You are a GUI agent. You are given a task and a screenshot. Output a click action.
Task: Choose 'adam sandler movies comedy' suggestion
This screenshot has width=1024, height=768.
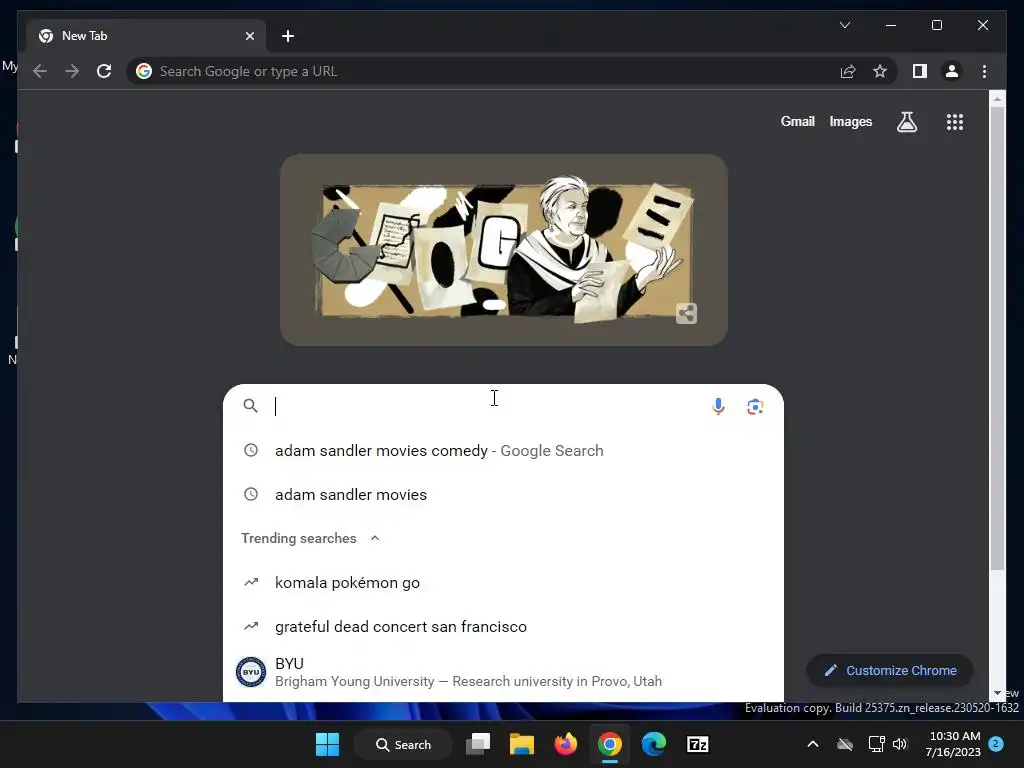point(503,451)
